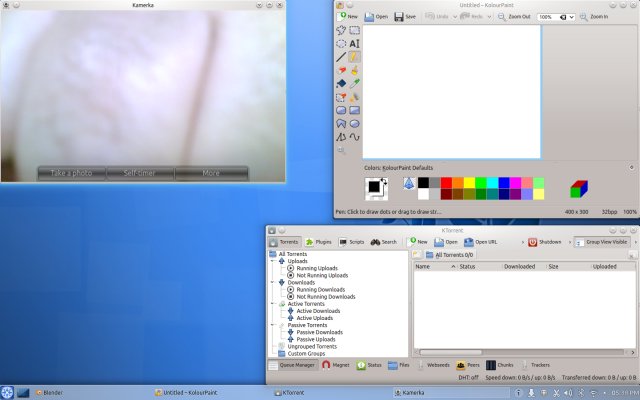Image resolution: width=640 pixels, height=400 pixels.
Task: Open the KDE application launcher
Action: [x=7, y=393]
